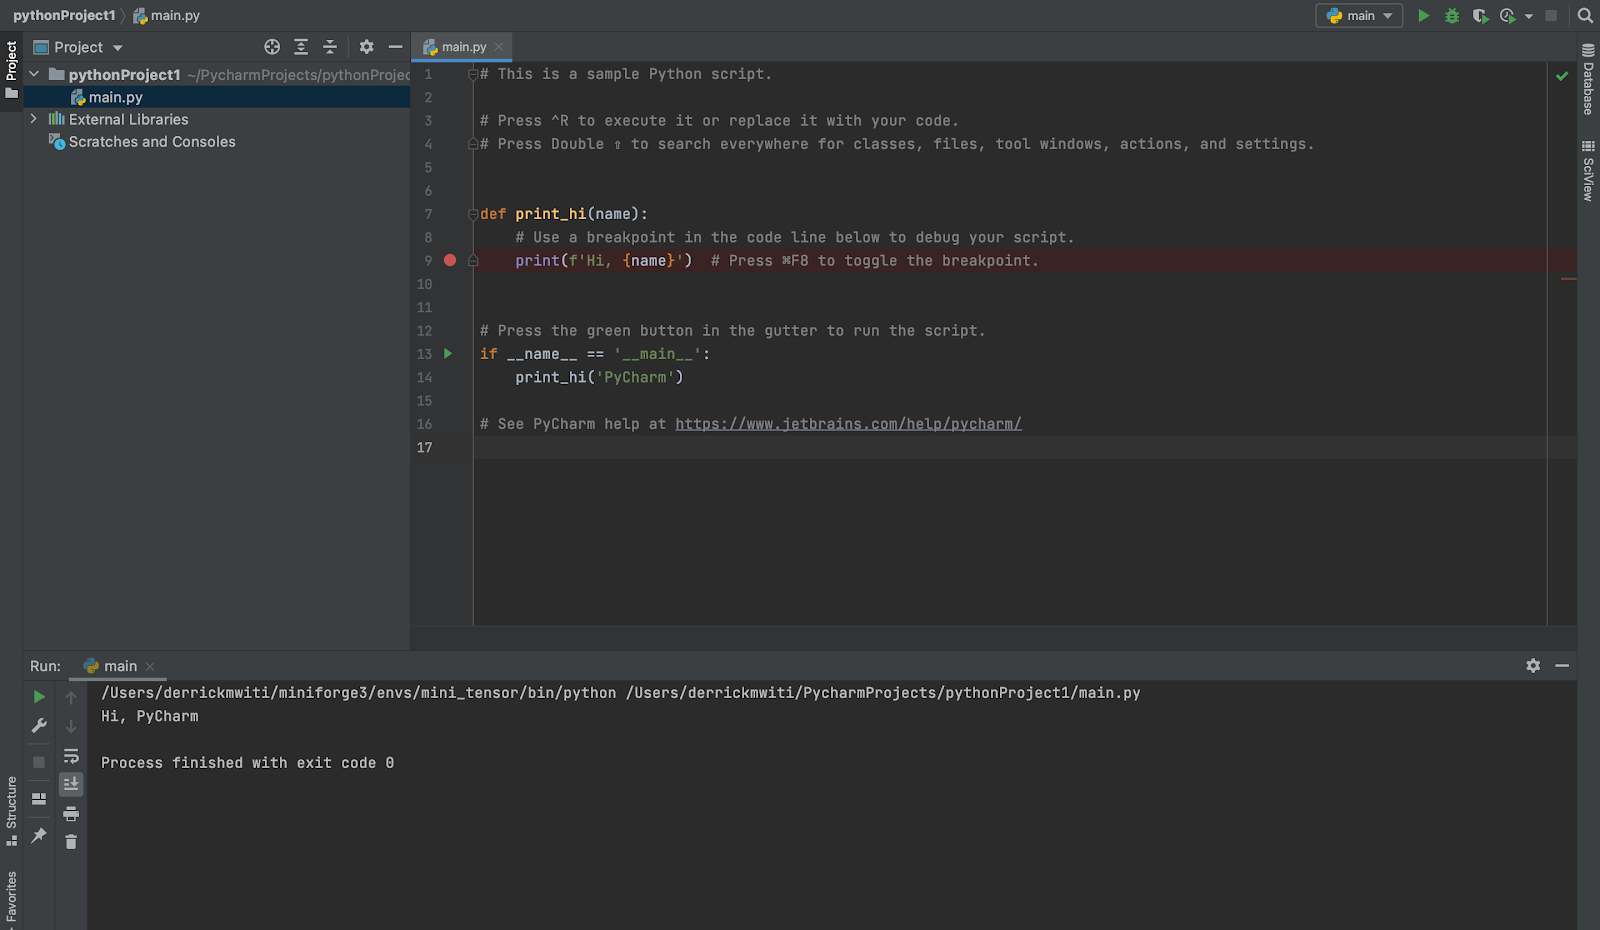The image size is (1600, 930).
Task: Close the main.py editor tab
Action: [499, 47]
